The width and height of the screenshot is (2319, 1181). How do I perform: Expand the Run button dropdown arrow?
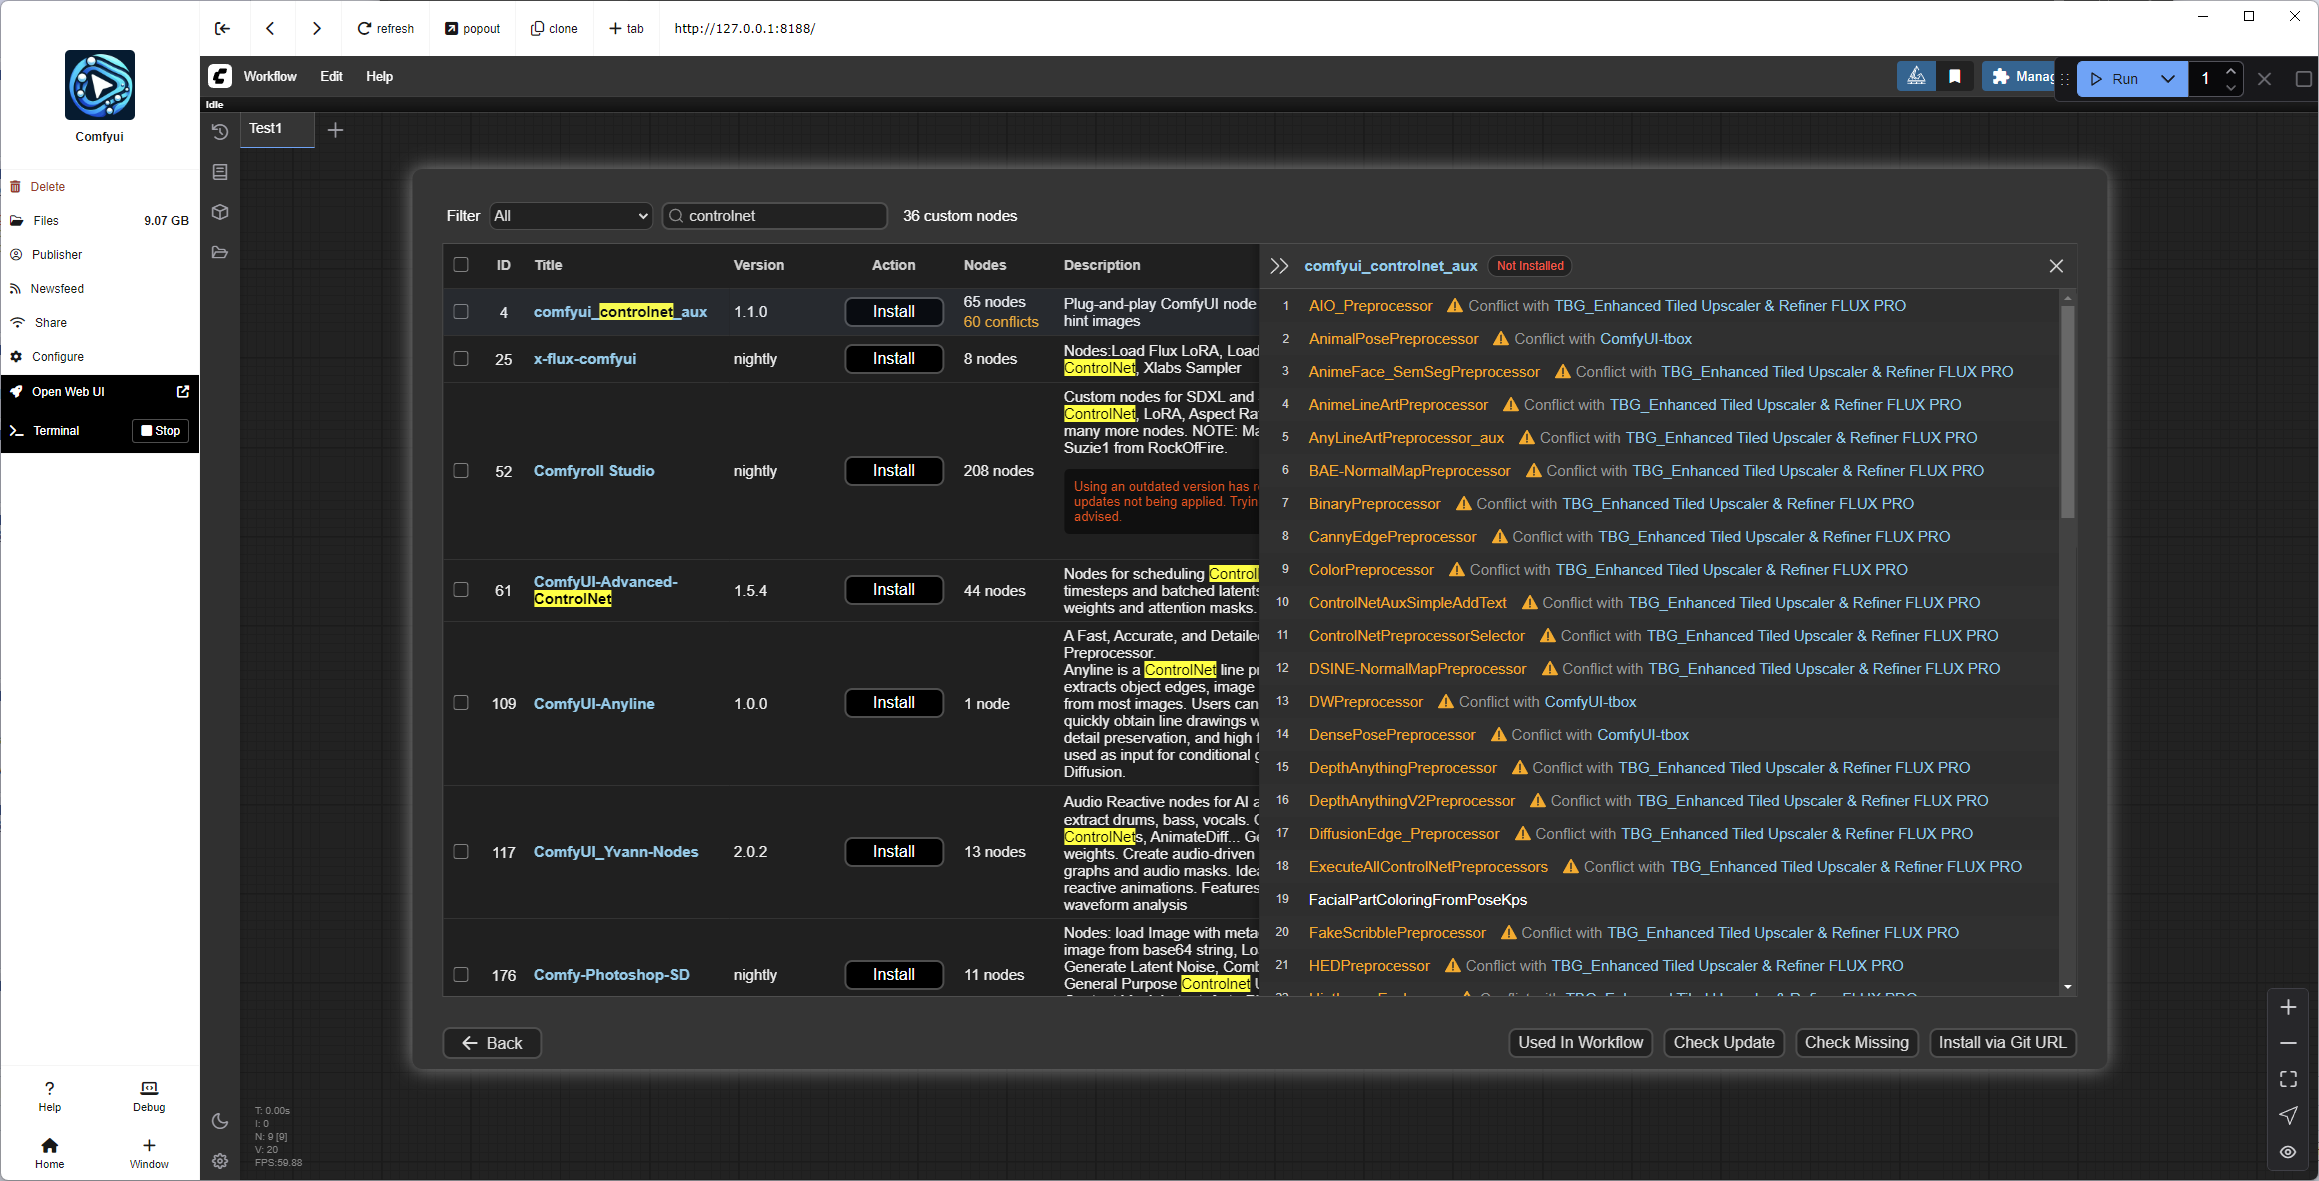tap(2167, 79)
